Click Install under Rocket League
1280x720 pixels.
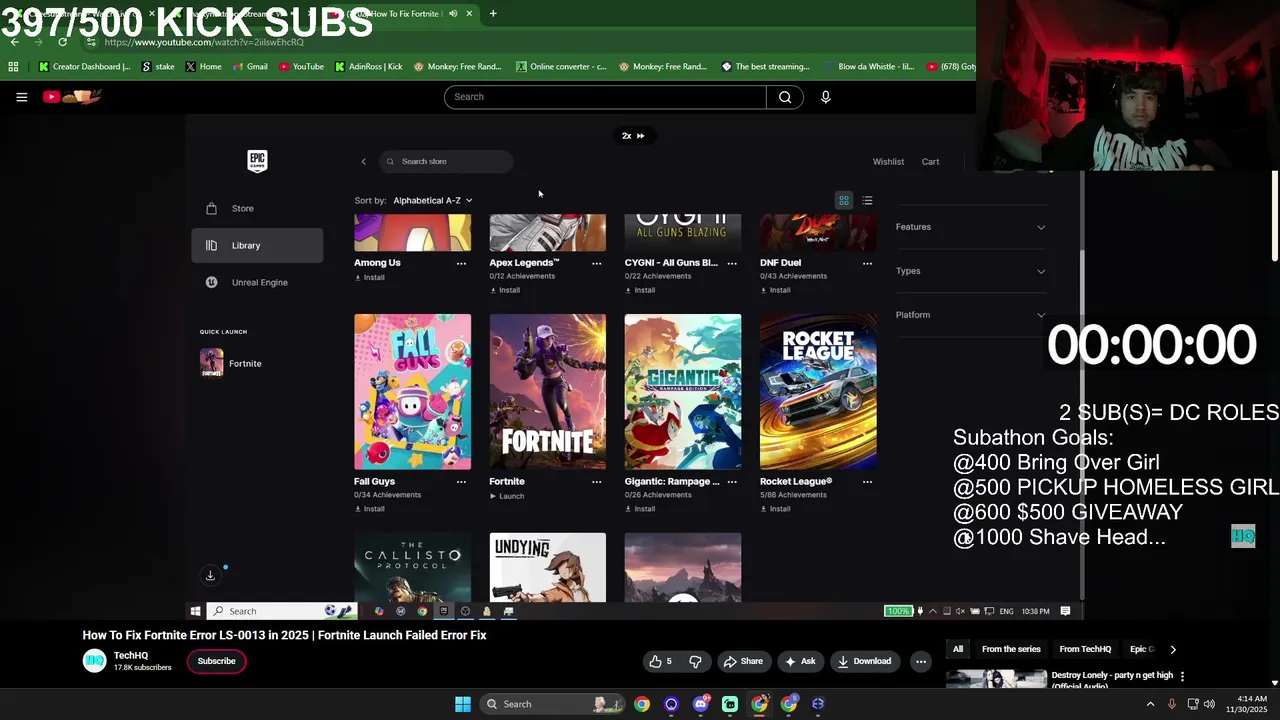775,509
